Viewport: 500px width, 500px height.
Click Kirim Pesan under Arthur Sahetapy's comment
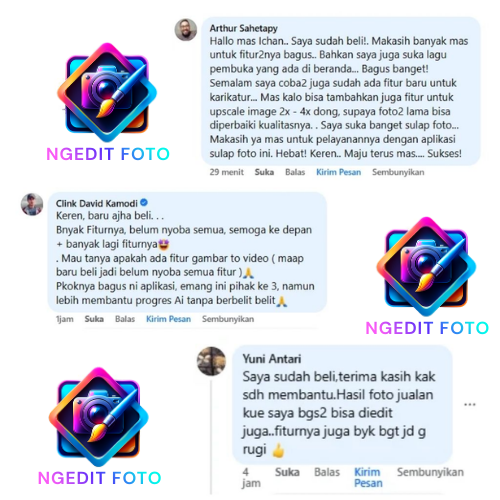coord(339,172)
